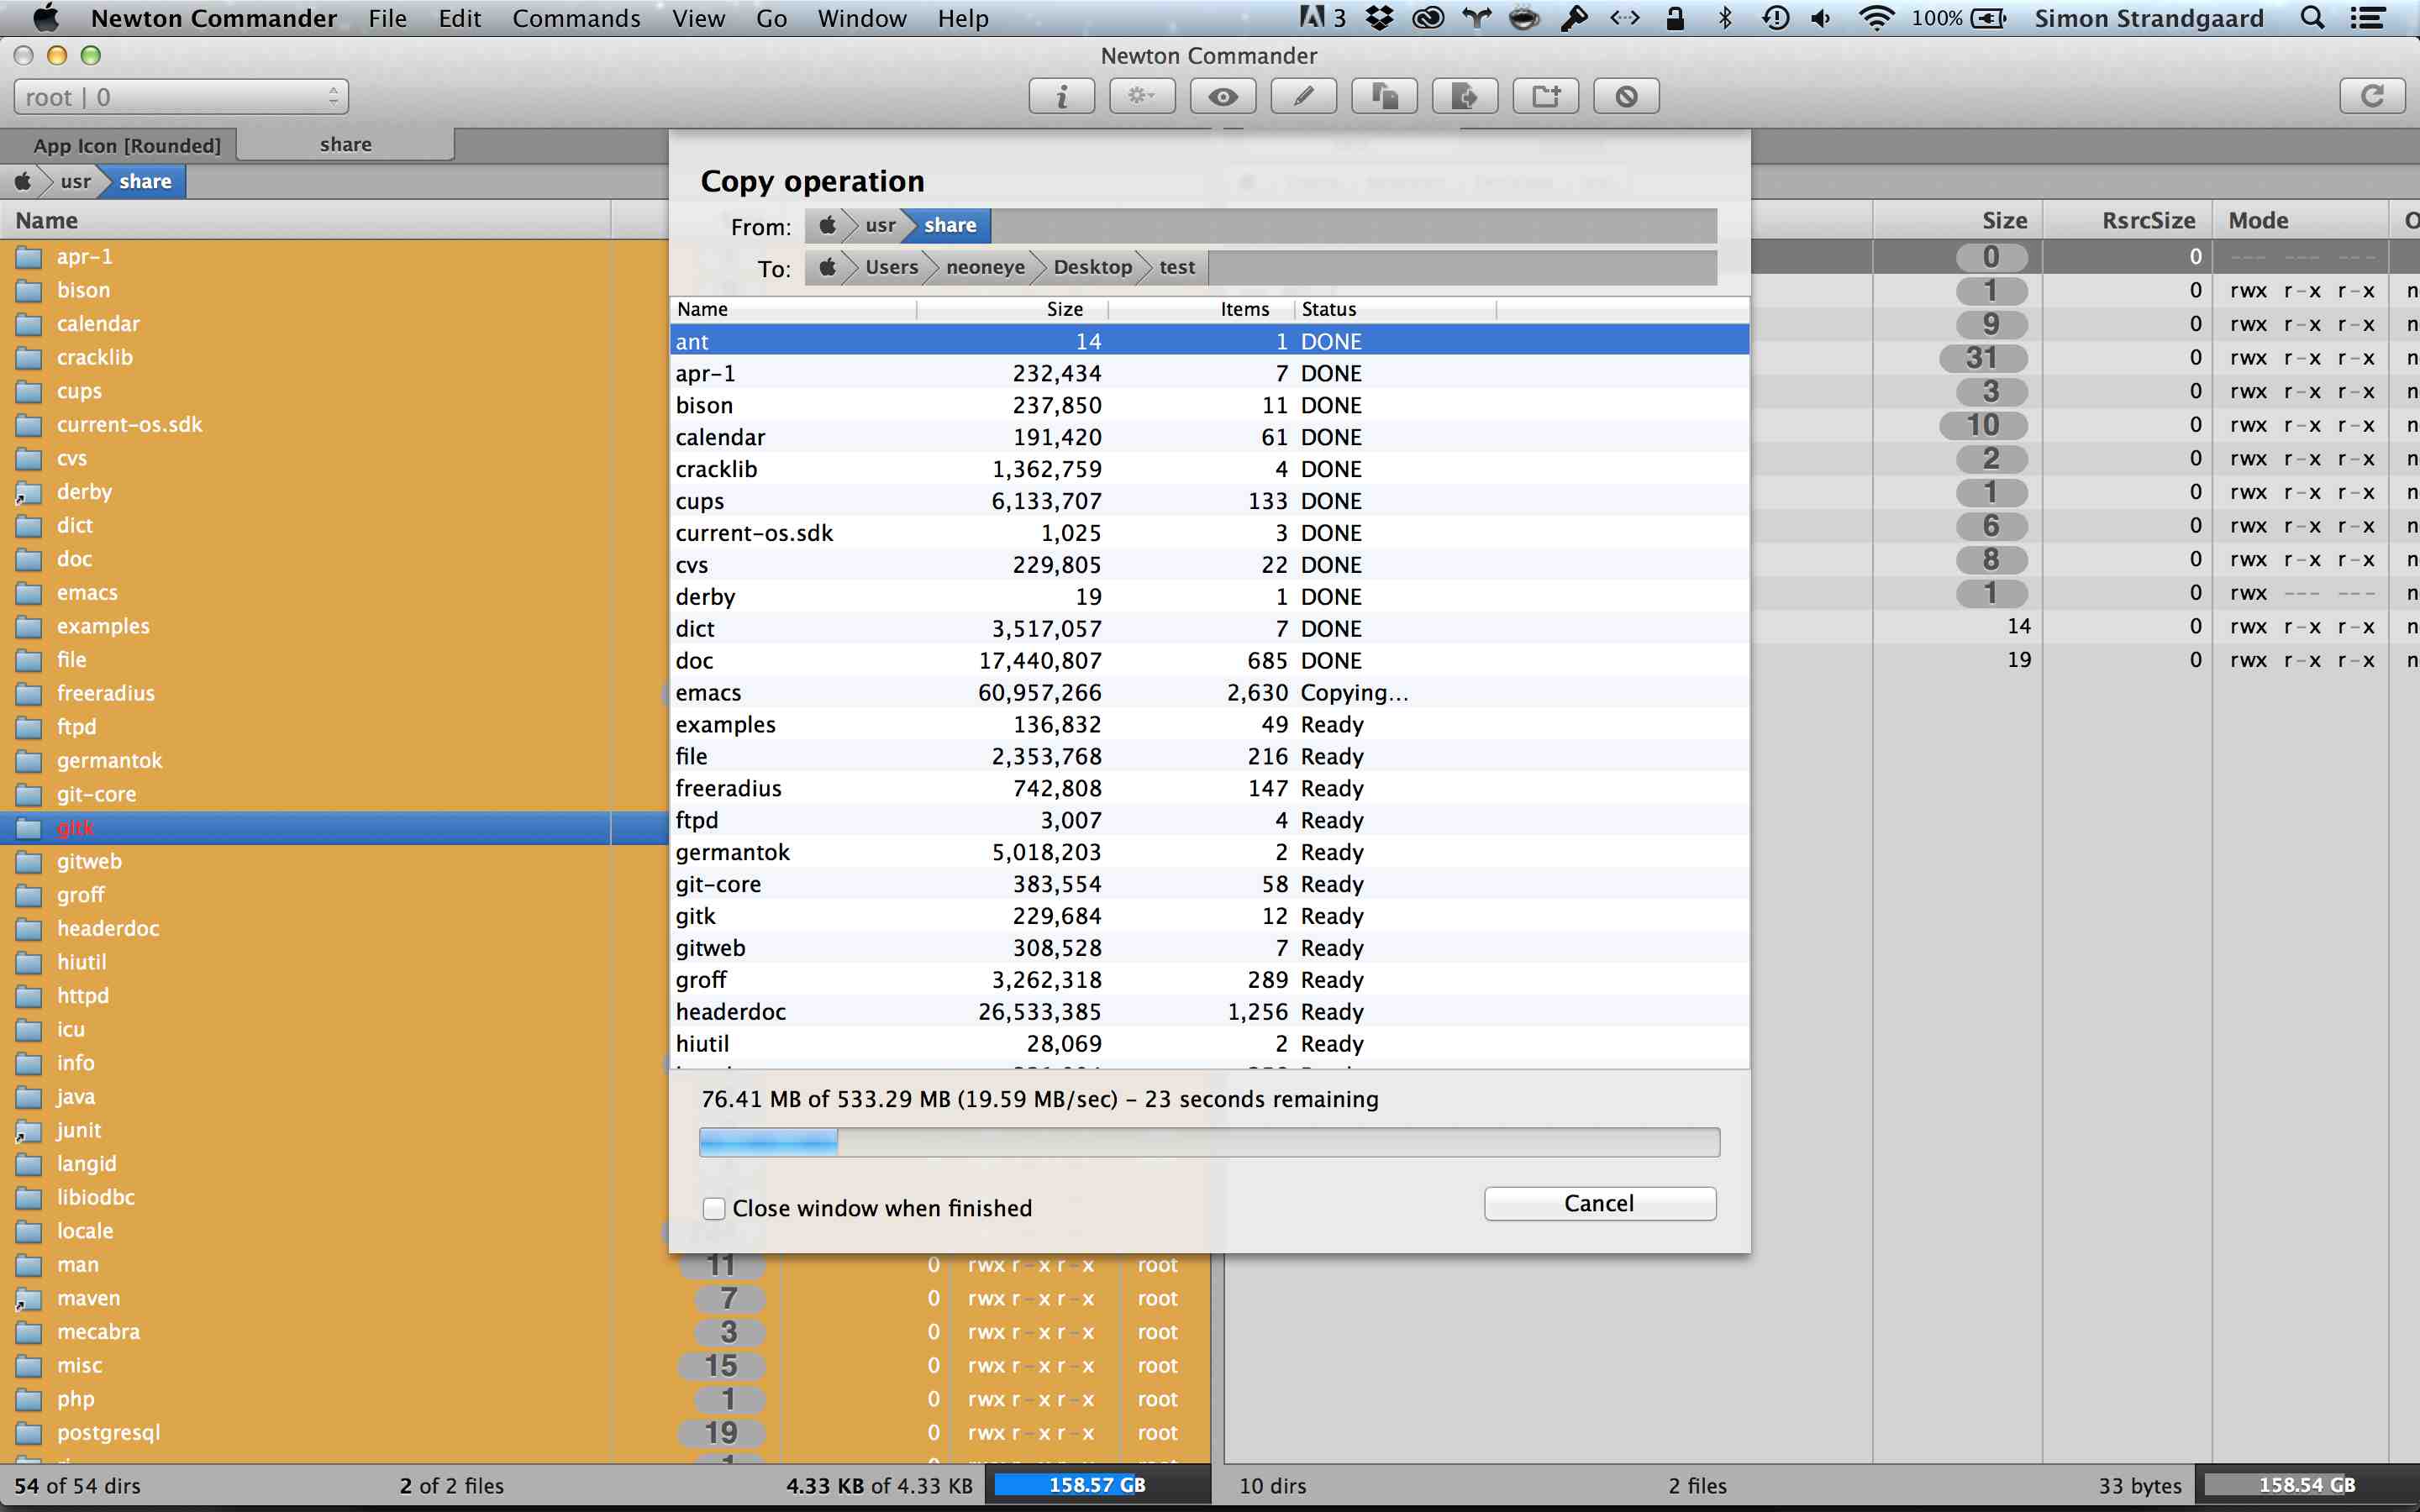Click the volume menu bar icon

click(1822, 18)
